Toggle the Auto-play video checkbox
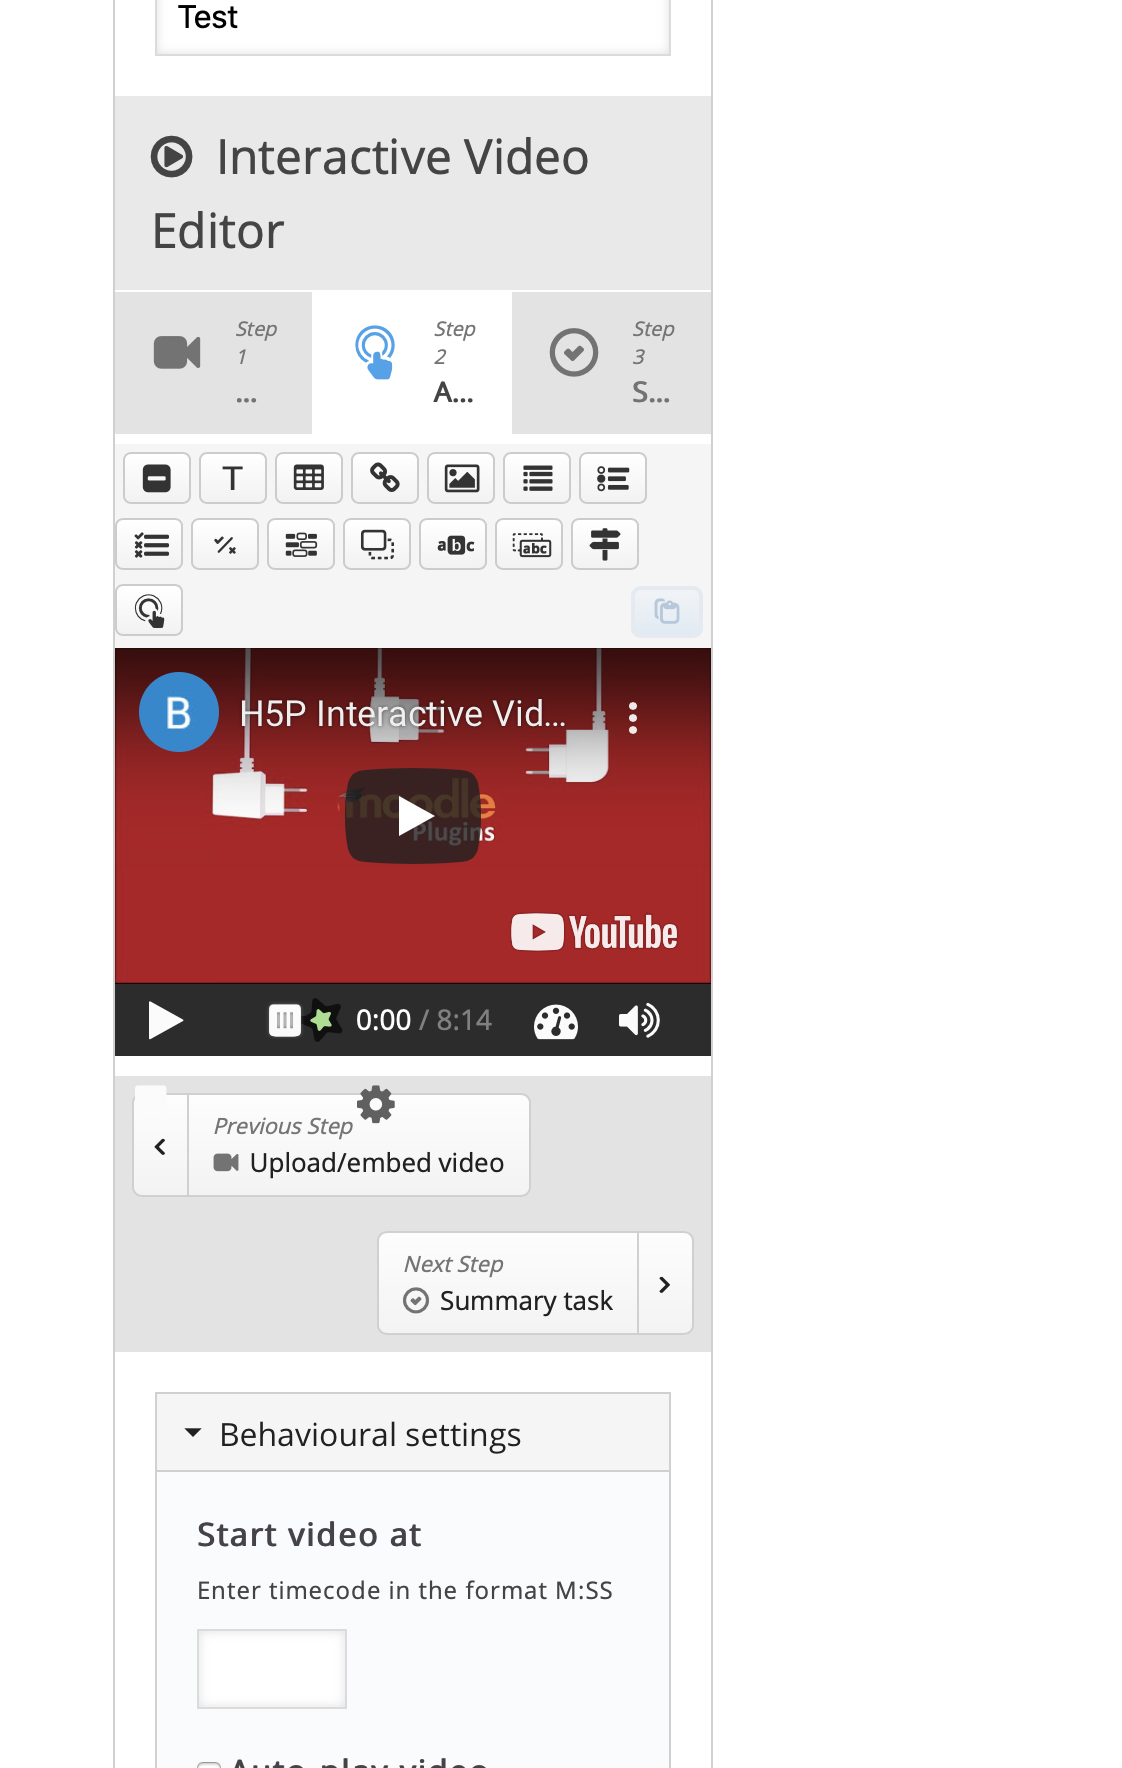The image size is (1122, 1768). pos(208,1764)
